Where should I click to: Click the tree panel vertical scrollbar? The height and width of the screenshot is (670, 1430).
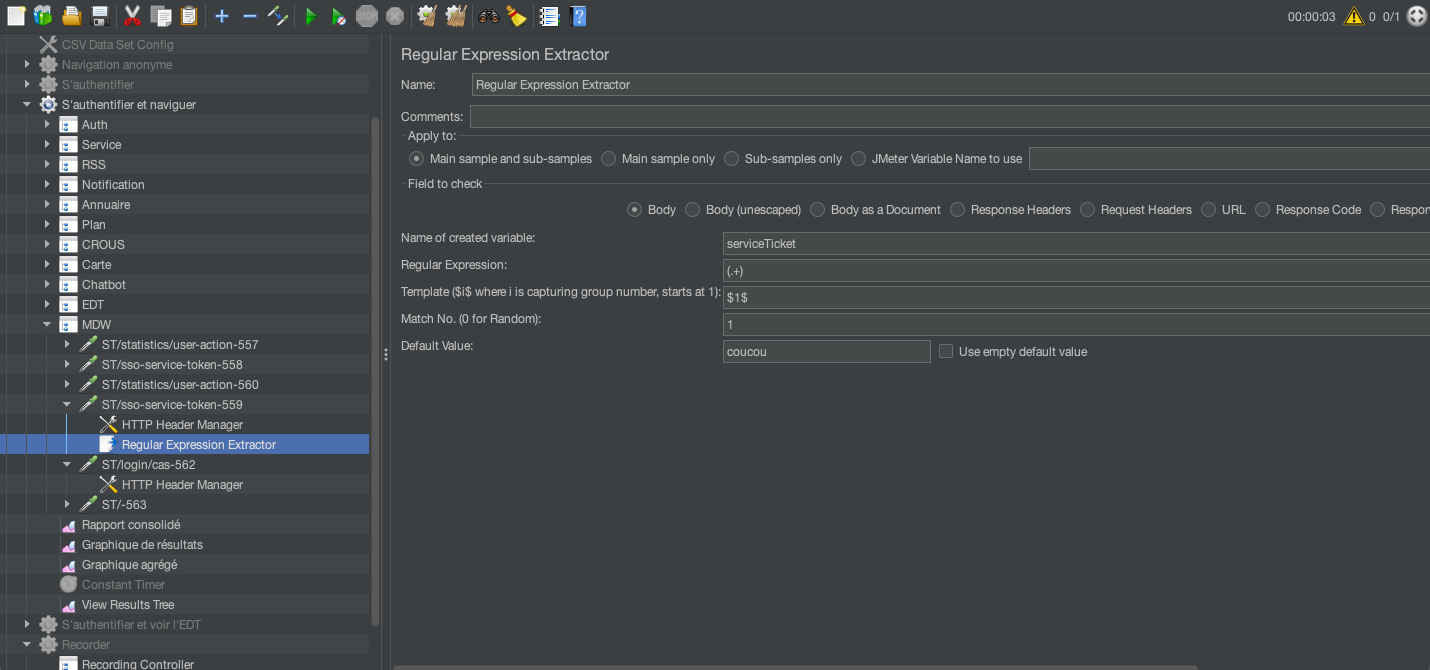click(x=376, y=370)
